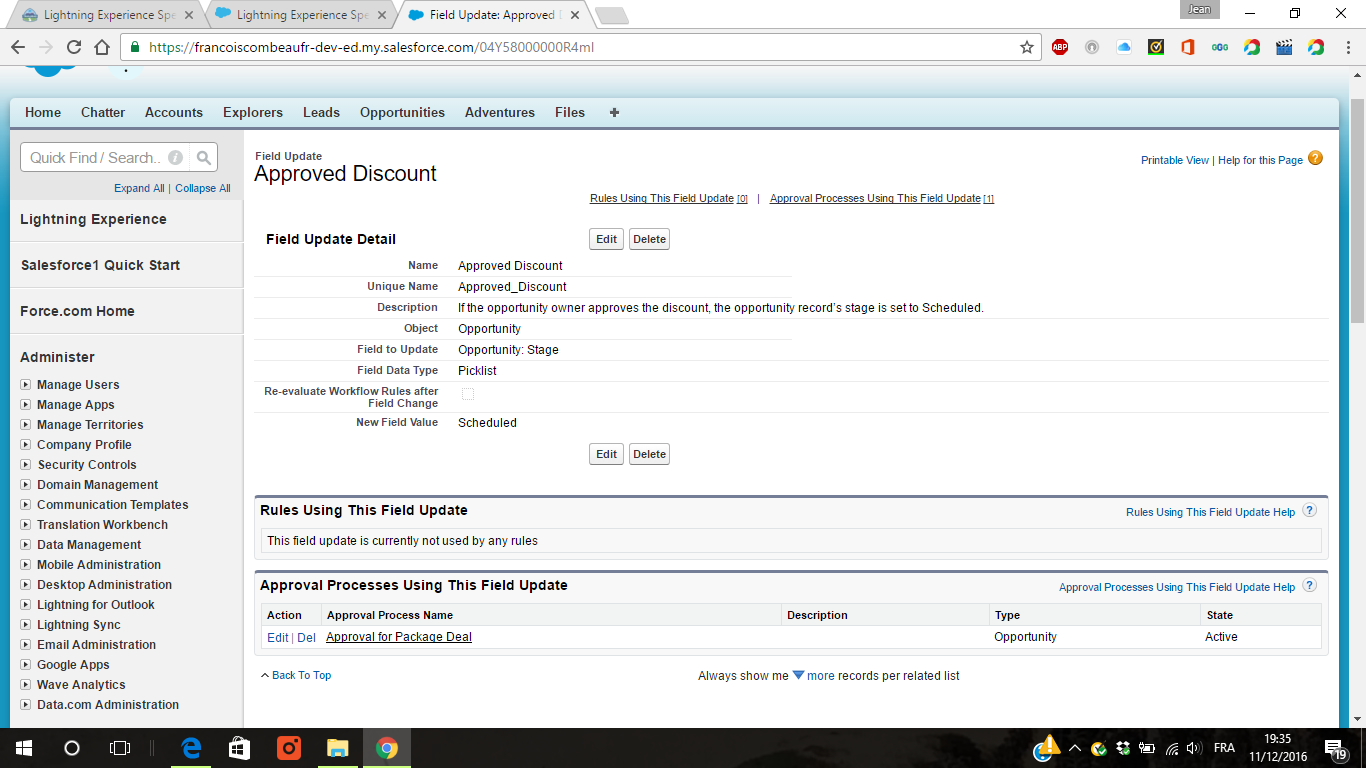
Task: Bookmark this page with the star icon
Action: [x=1026, y=47]
